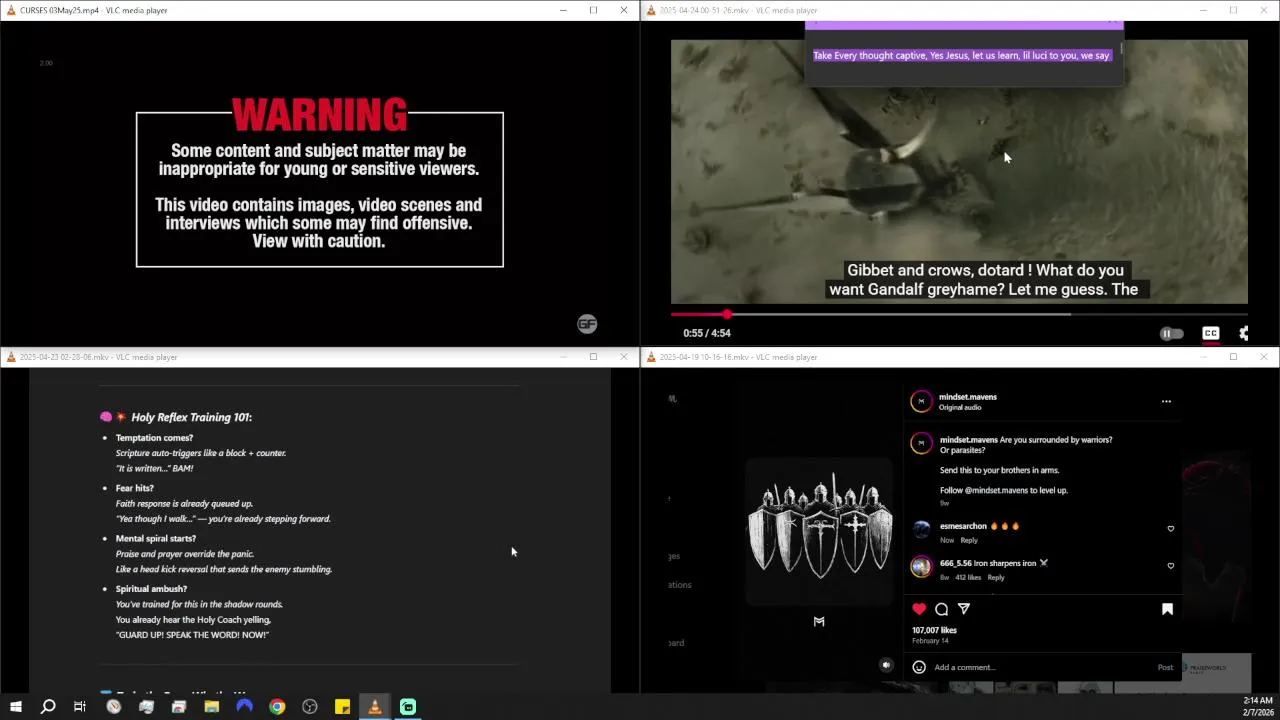Click the speaker mute icon on the reel
Screen dimensions: 1280x720
(x=886, y=665)
